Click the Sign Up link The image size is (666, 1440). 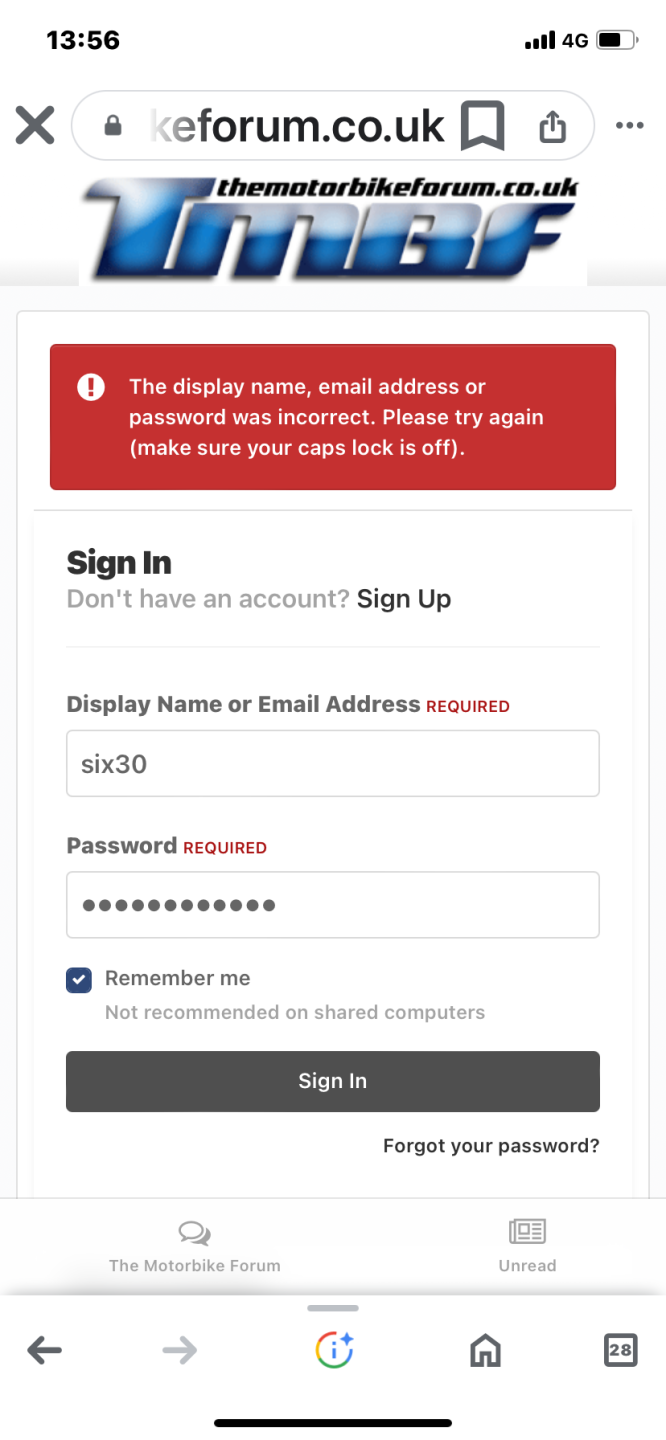(404, 599)
